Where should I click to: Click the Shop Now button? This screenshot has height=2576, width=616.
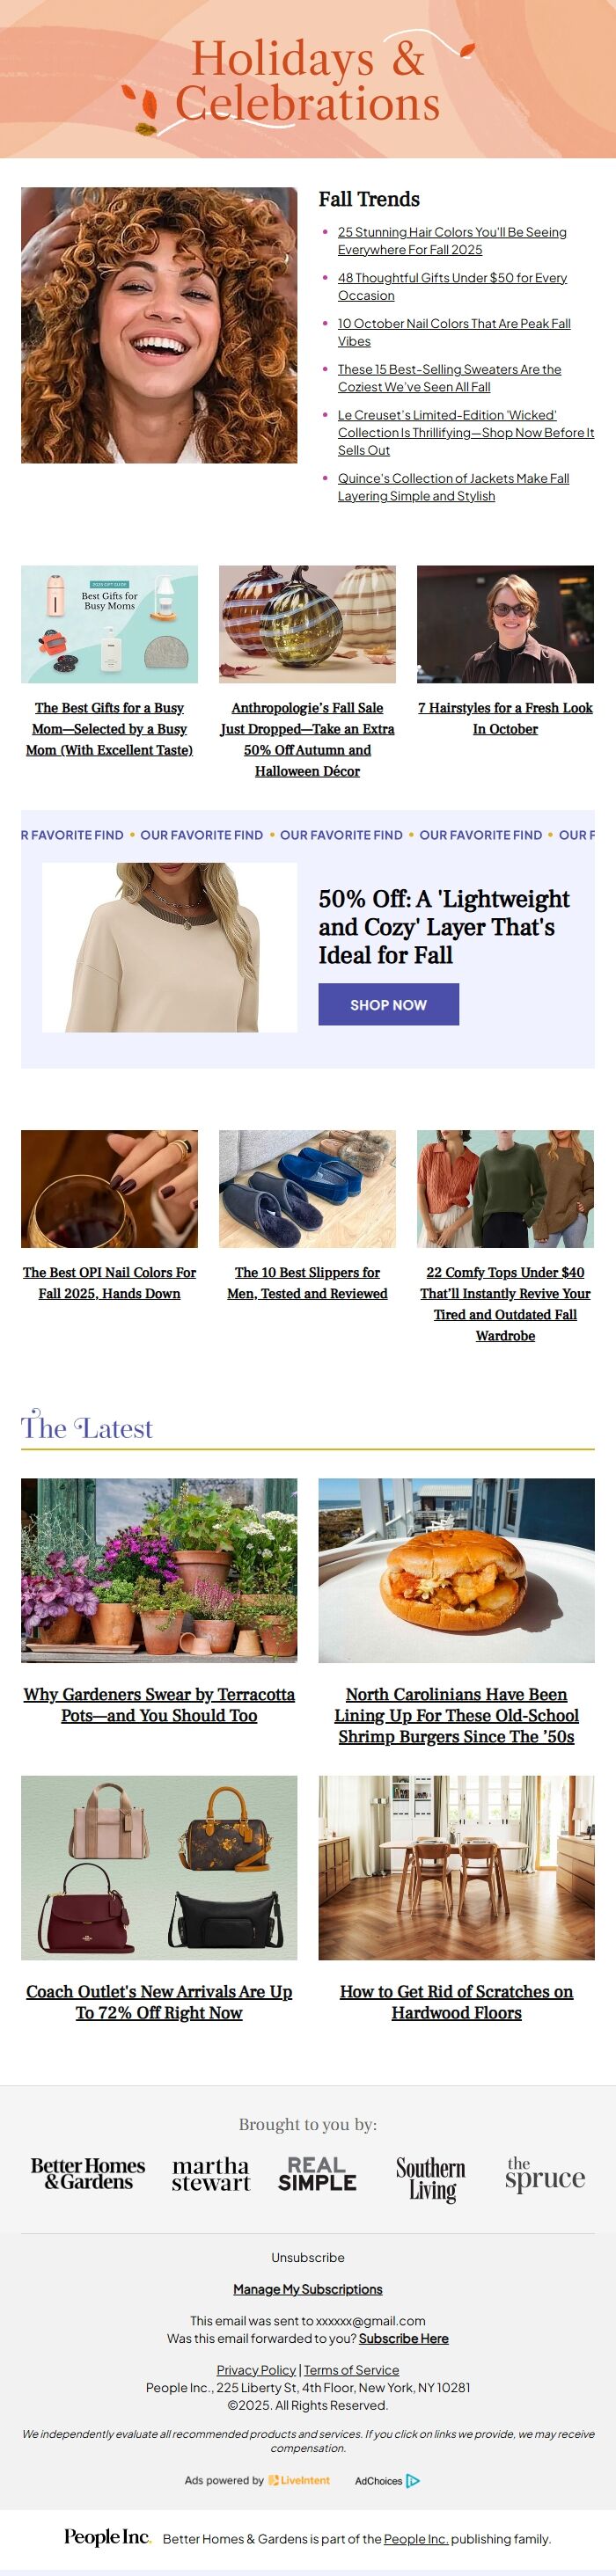tap(388, 1004)
